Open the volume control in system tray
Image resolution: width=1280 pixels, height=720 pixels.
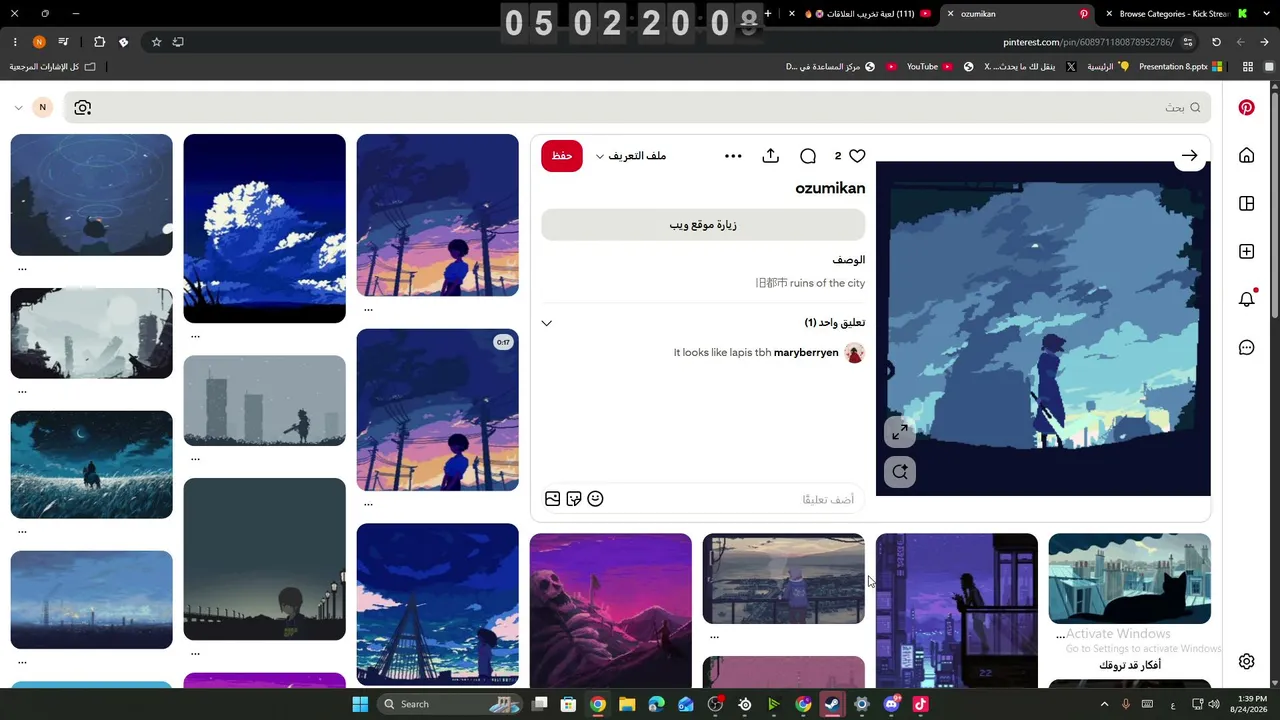coord(1215,704)
